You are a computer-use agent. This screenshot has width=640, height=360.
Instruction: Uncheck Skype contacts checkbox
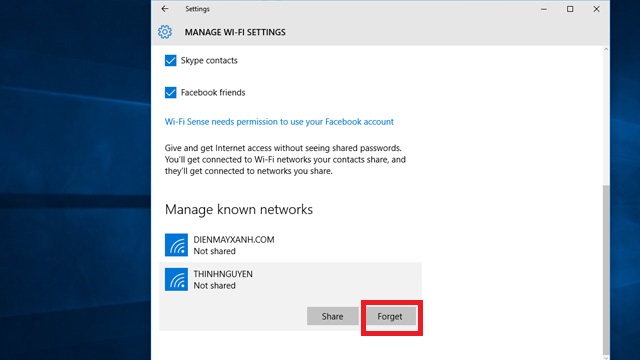click(171, 60)
